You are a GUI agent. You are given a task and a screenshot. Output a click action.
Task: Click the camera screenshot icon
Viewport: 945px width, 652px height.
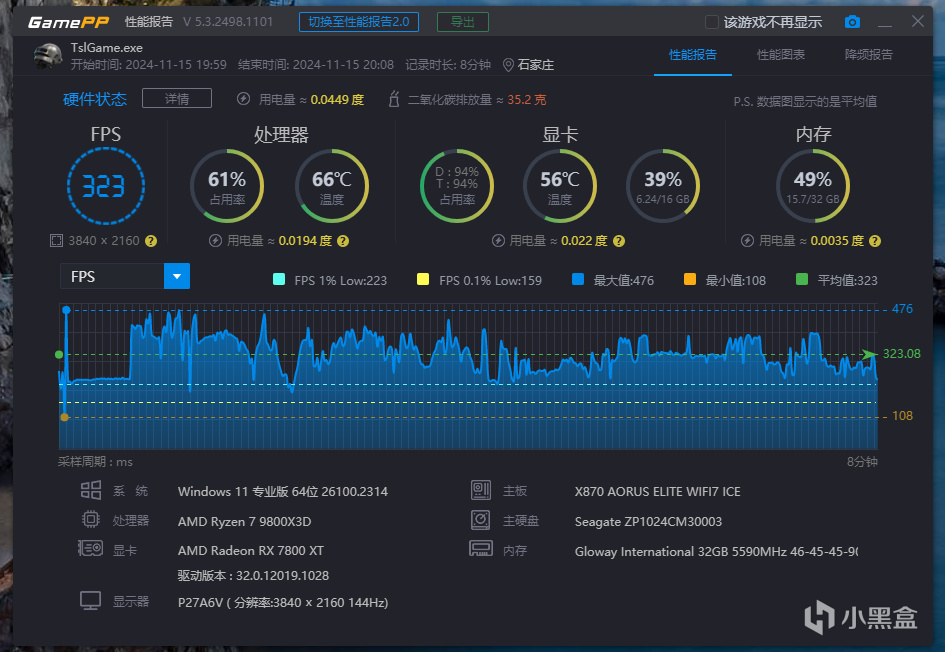852,22
